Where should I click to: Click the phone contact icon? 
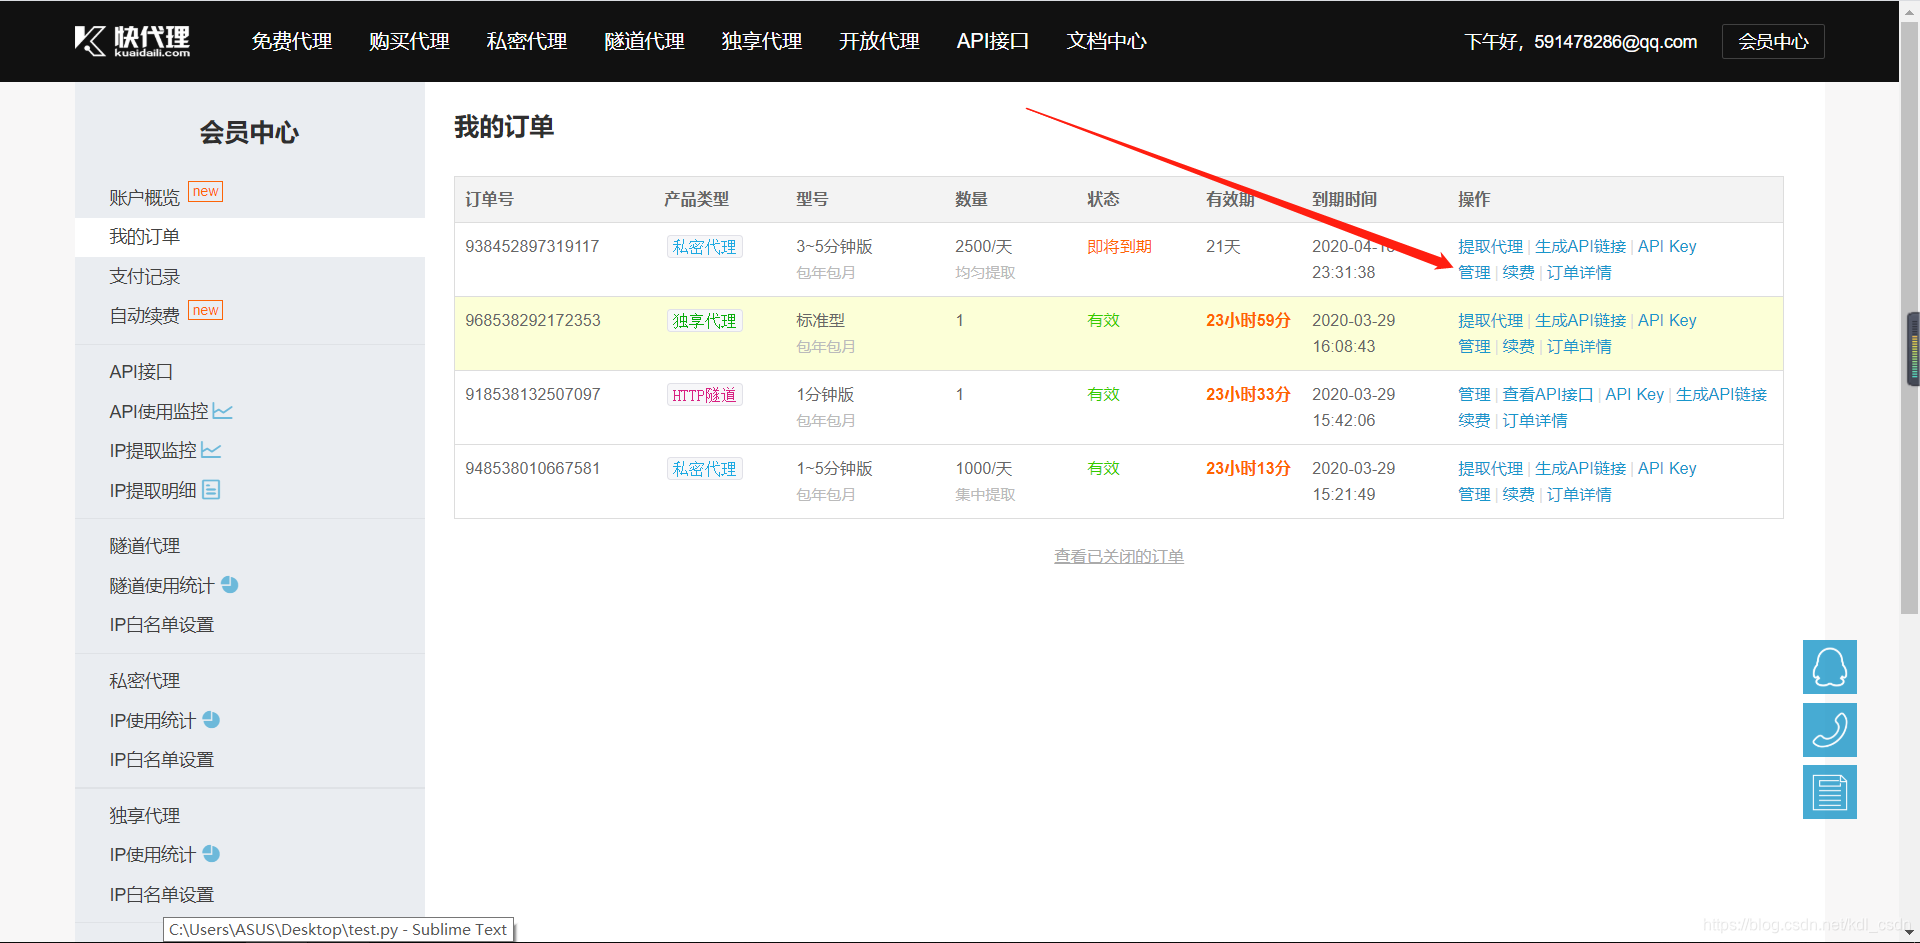[1829, 730]
